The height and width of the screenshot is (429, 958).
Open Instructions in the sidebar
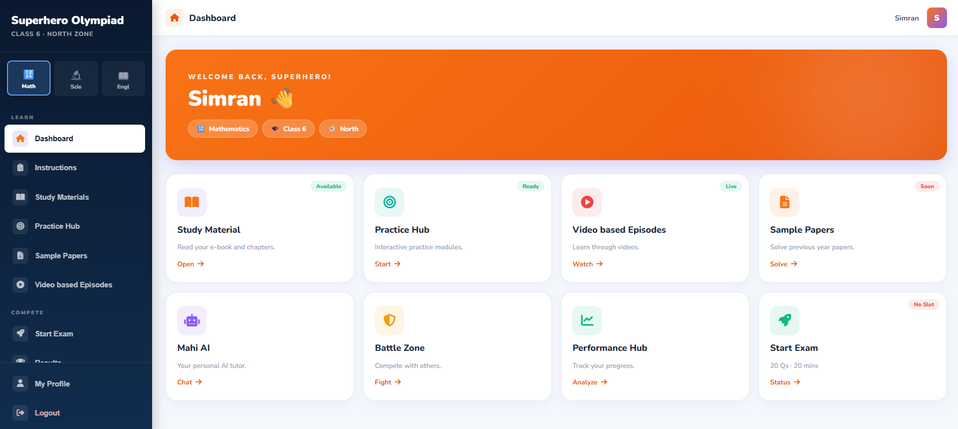coord(75,167)
